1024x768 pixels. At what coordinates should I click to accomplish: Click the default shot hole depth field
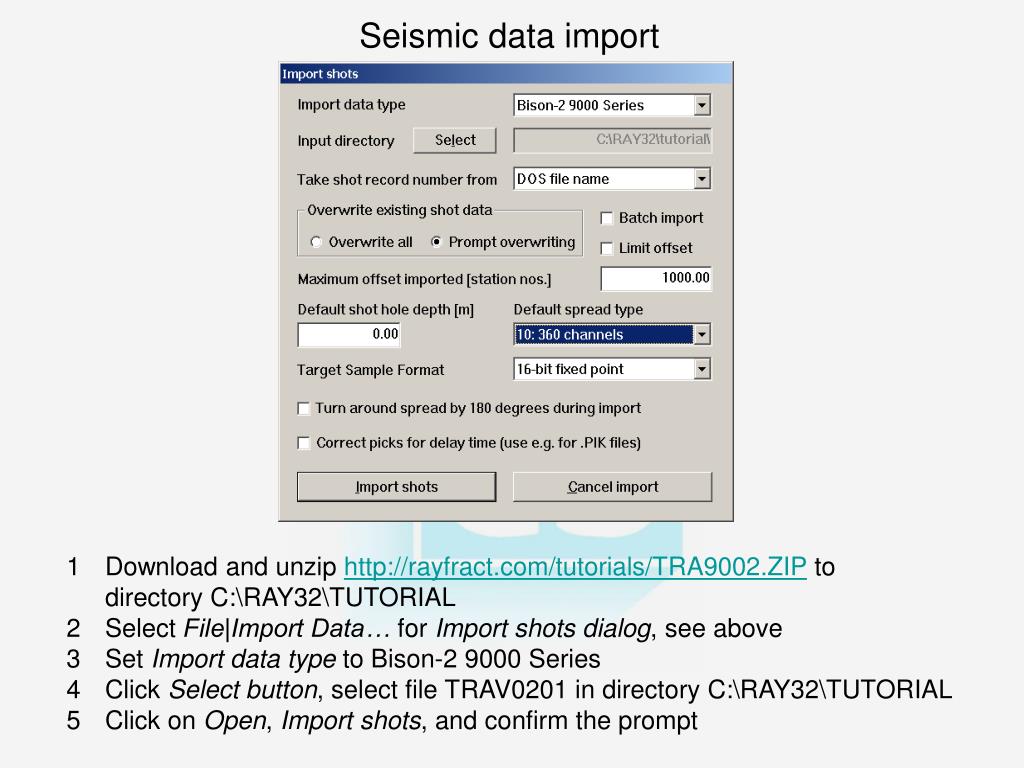349,334
